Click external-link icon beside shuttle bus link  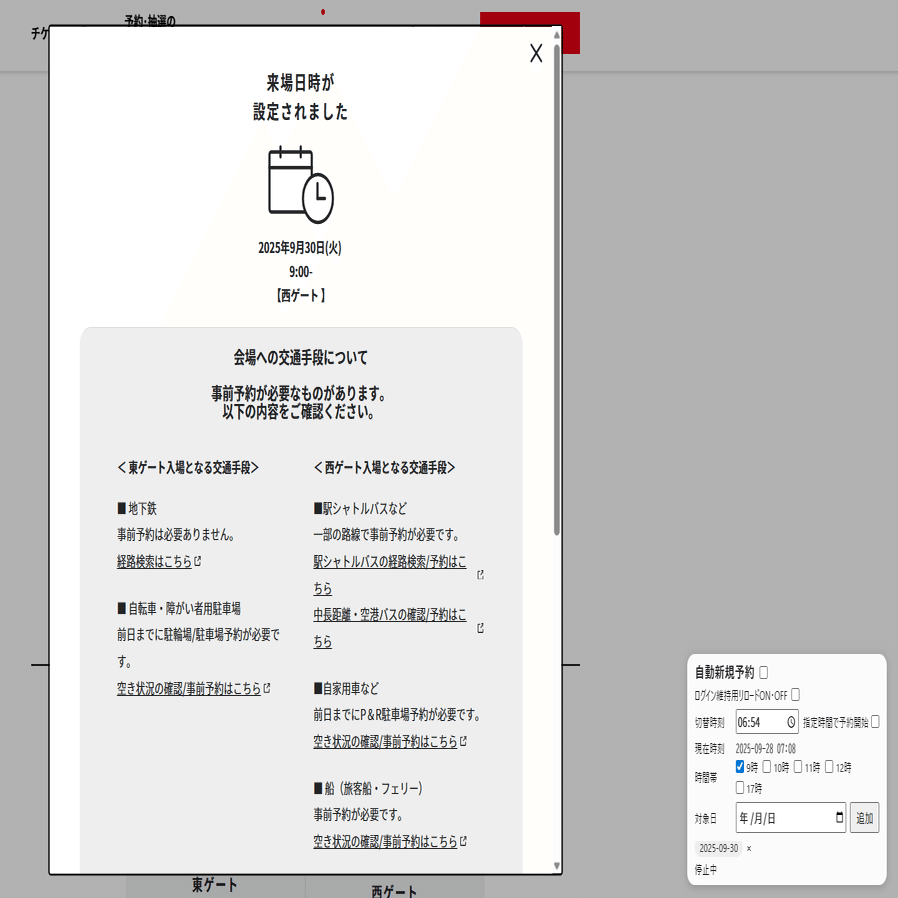(480, 575)
